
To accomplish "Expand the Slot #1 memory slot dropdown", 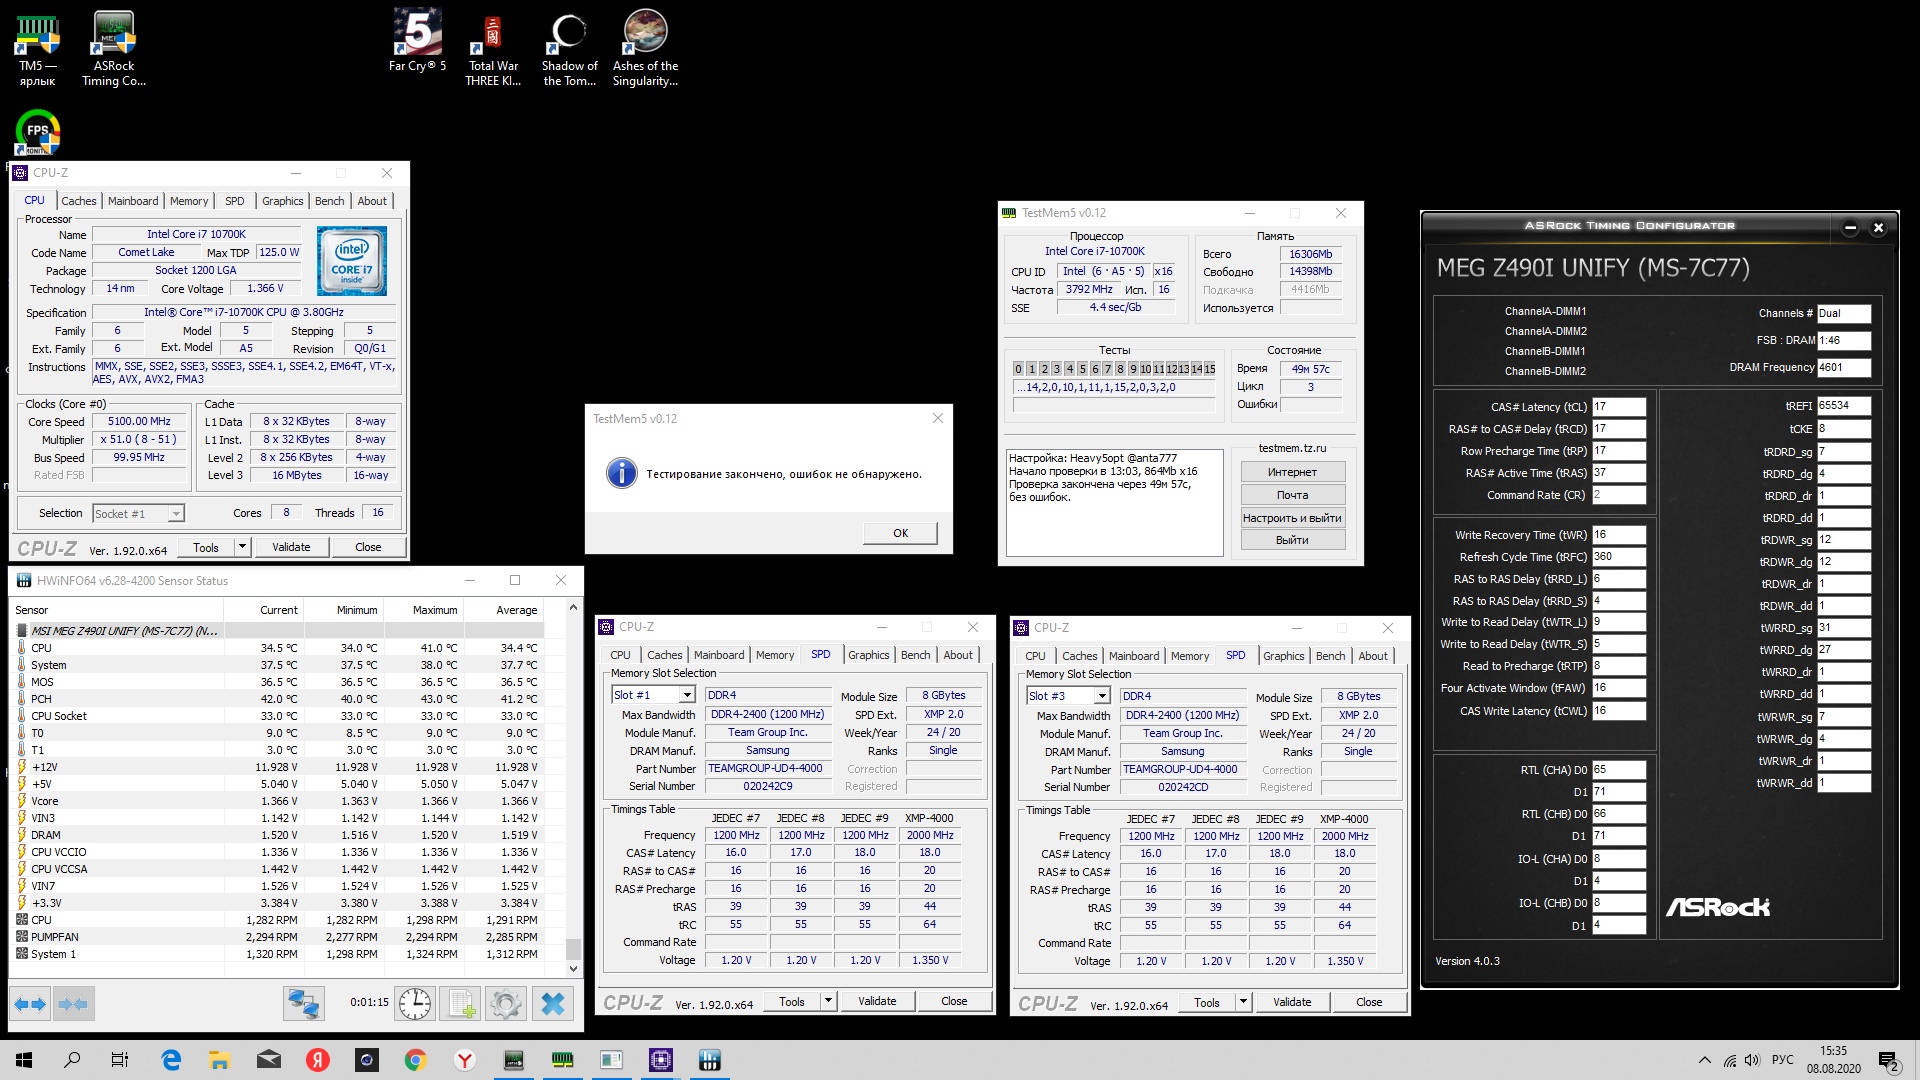I will pos(687,695).
